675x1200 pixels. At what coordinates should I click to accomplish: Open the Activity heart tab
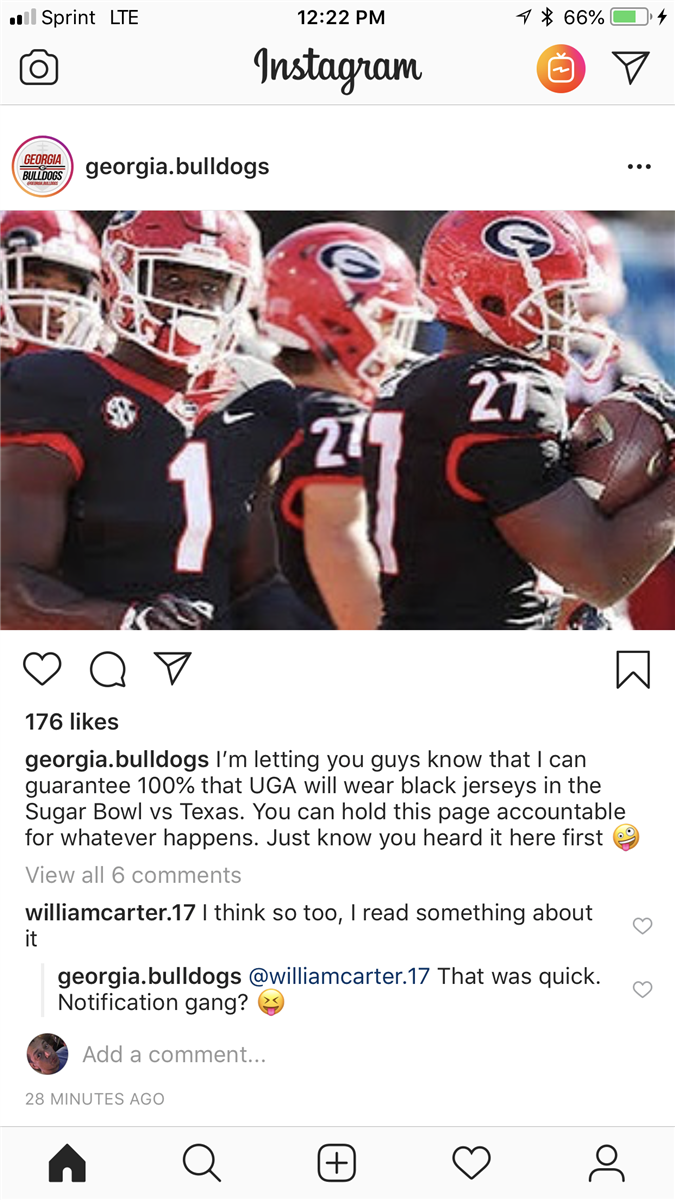472,1163
